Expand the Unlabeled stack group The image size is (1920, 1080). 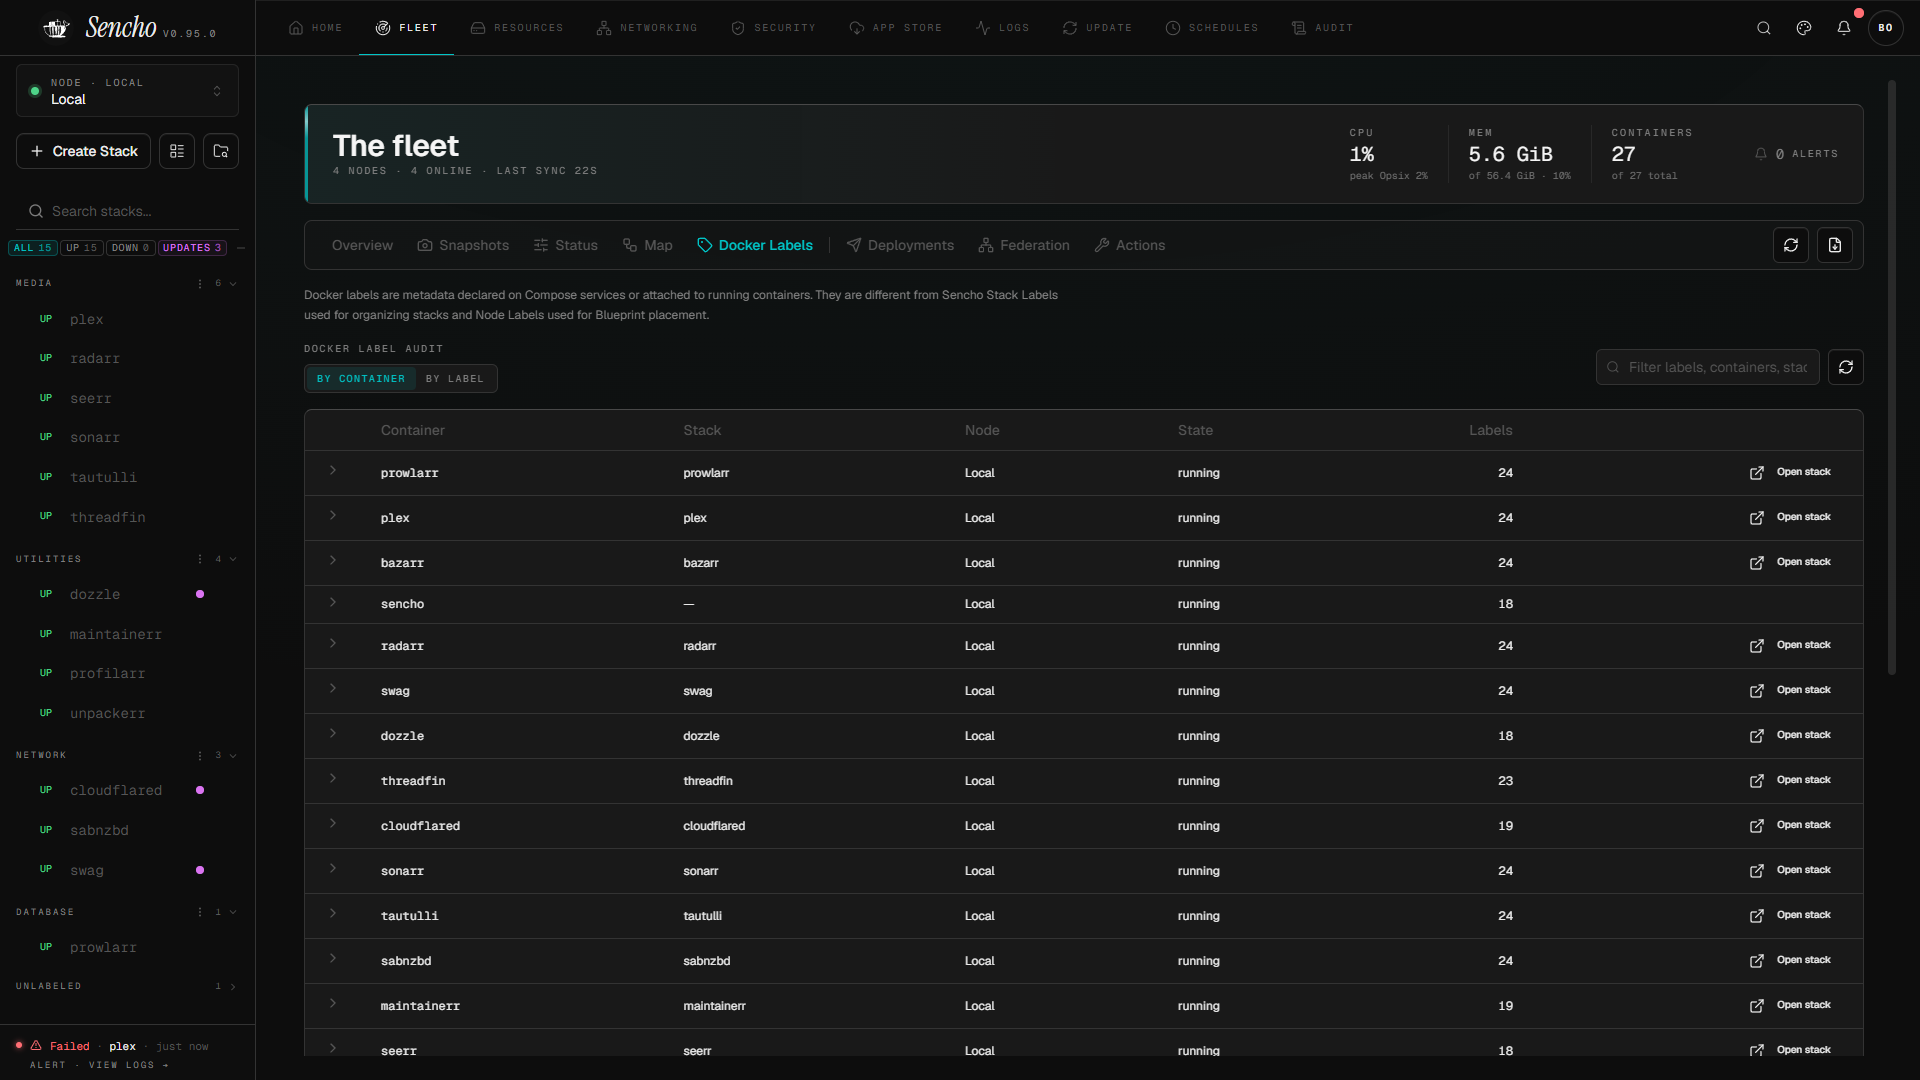click(x=233, y=986)
